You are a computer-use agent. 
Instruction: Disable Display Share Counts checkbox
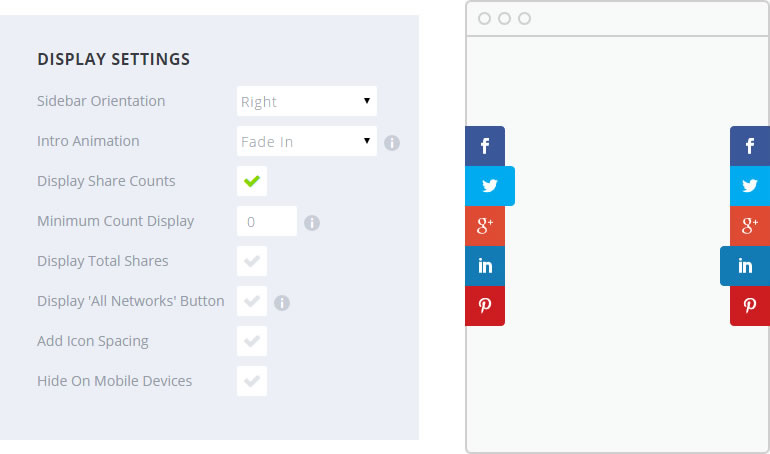(252, 181)
